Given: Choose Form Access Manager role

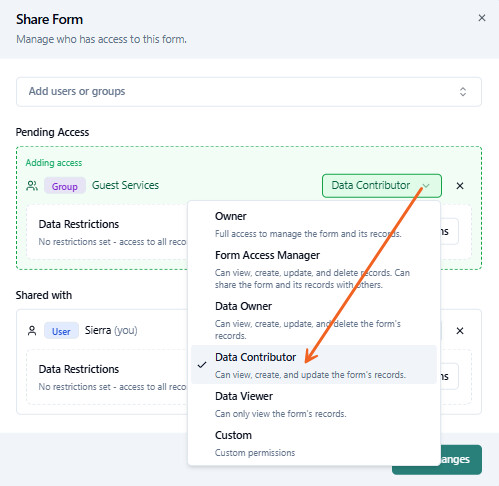Looking at the screenshot, I should click(x=314, y=270).
